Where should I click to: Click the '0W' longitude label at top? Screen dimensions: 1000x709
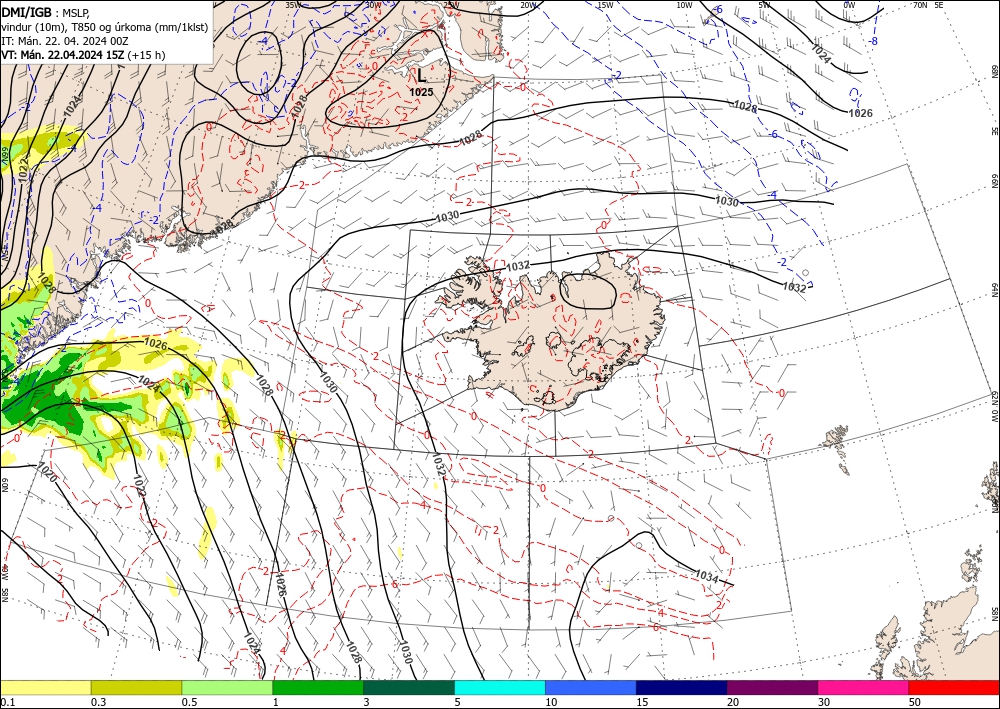coord(849,5)
